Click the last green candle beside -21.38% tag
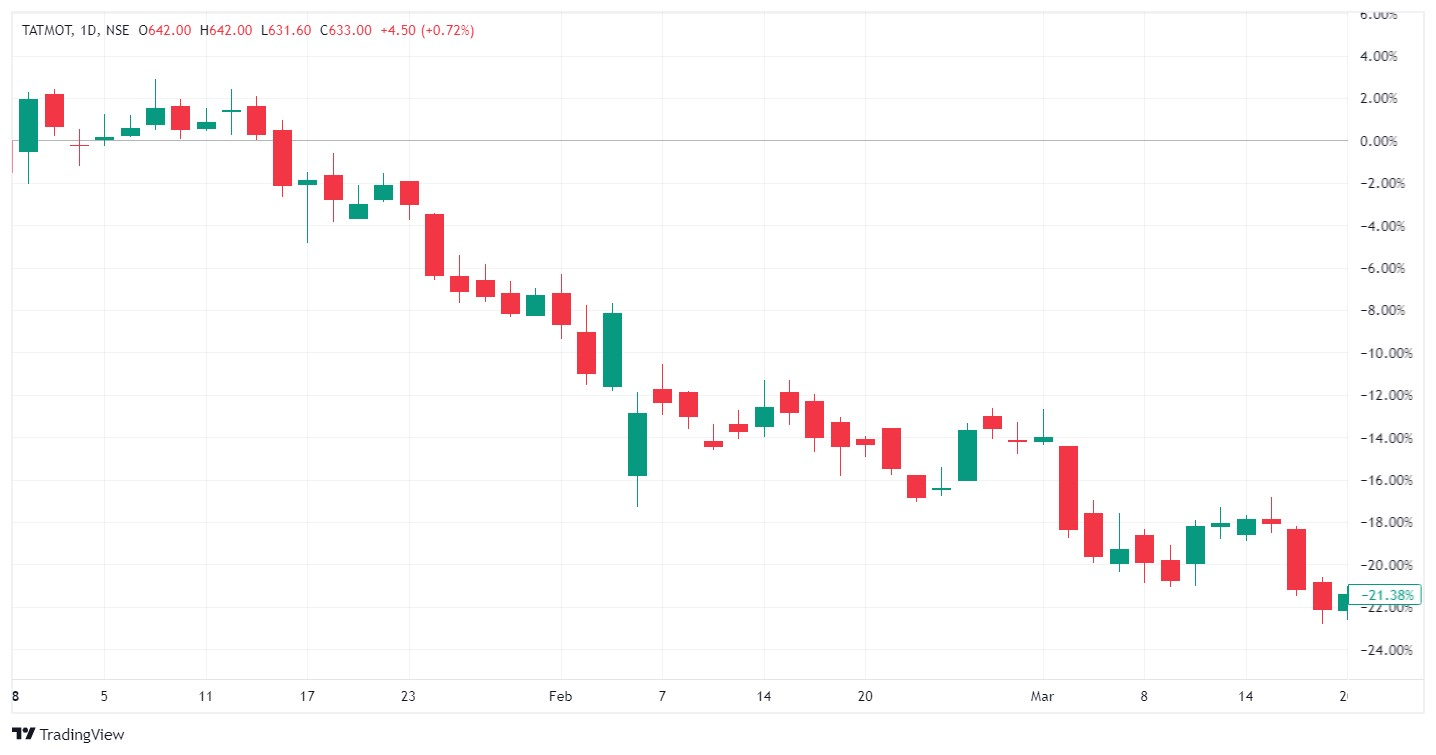 pos(1342,602)
